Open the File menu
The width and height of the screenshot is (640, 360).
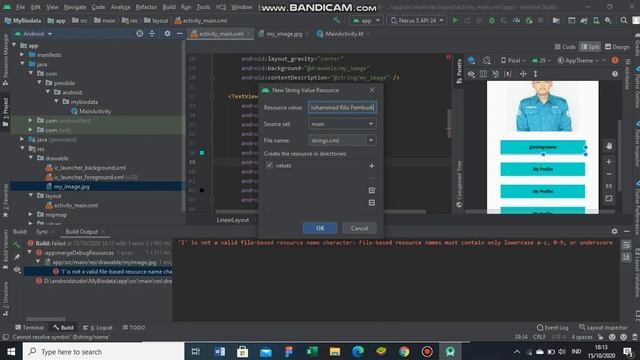point(20,7)
